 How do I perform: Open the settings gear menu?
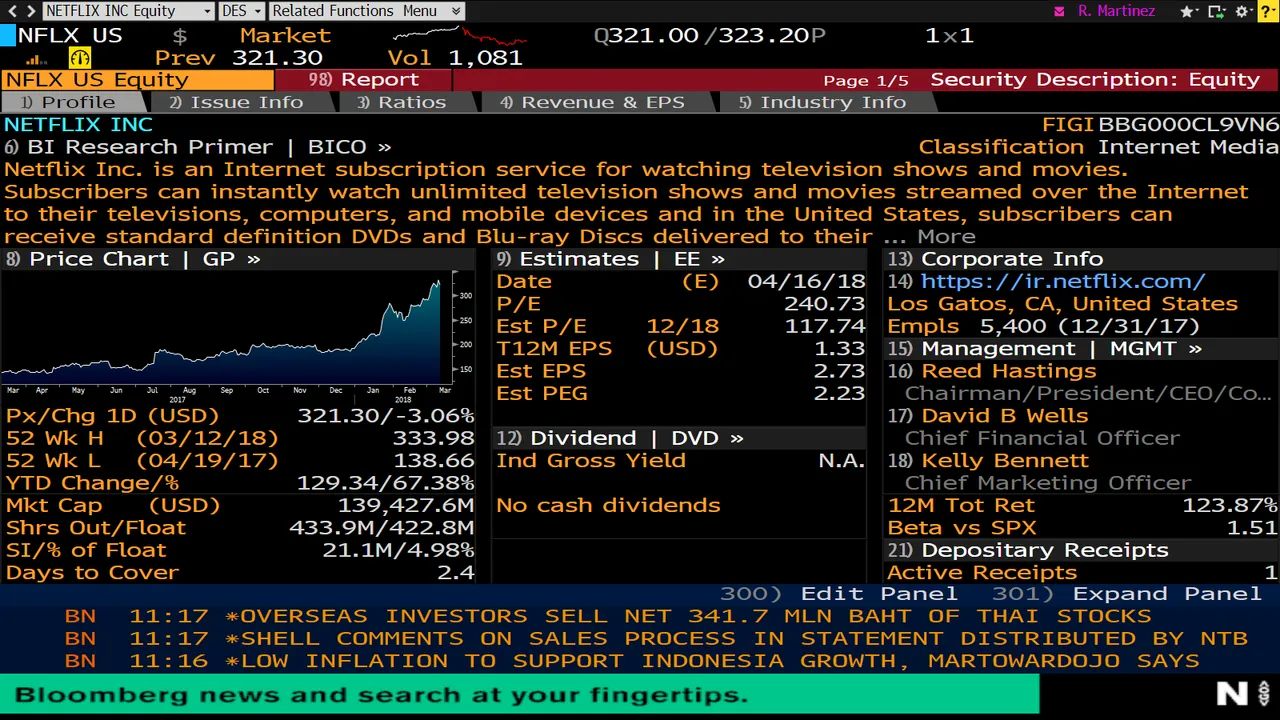1244,12
